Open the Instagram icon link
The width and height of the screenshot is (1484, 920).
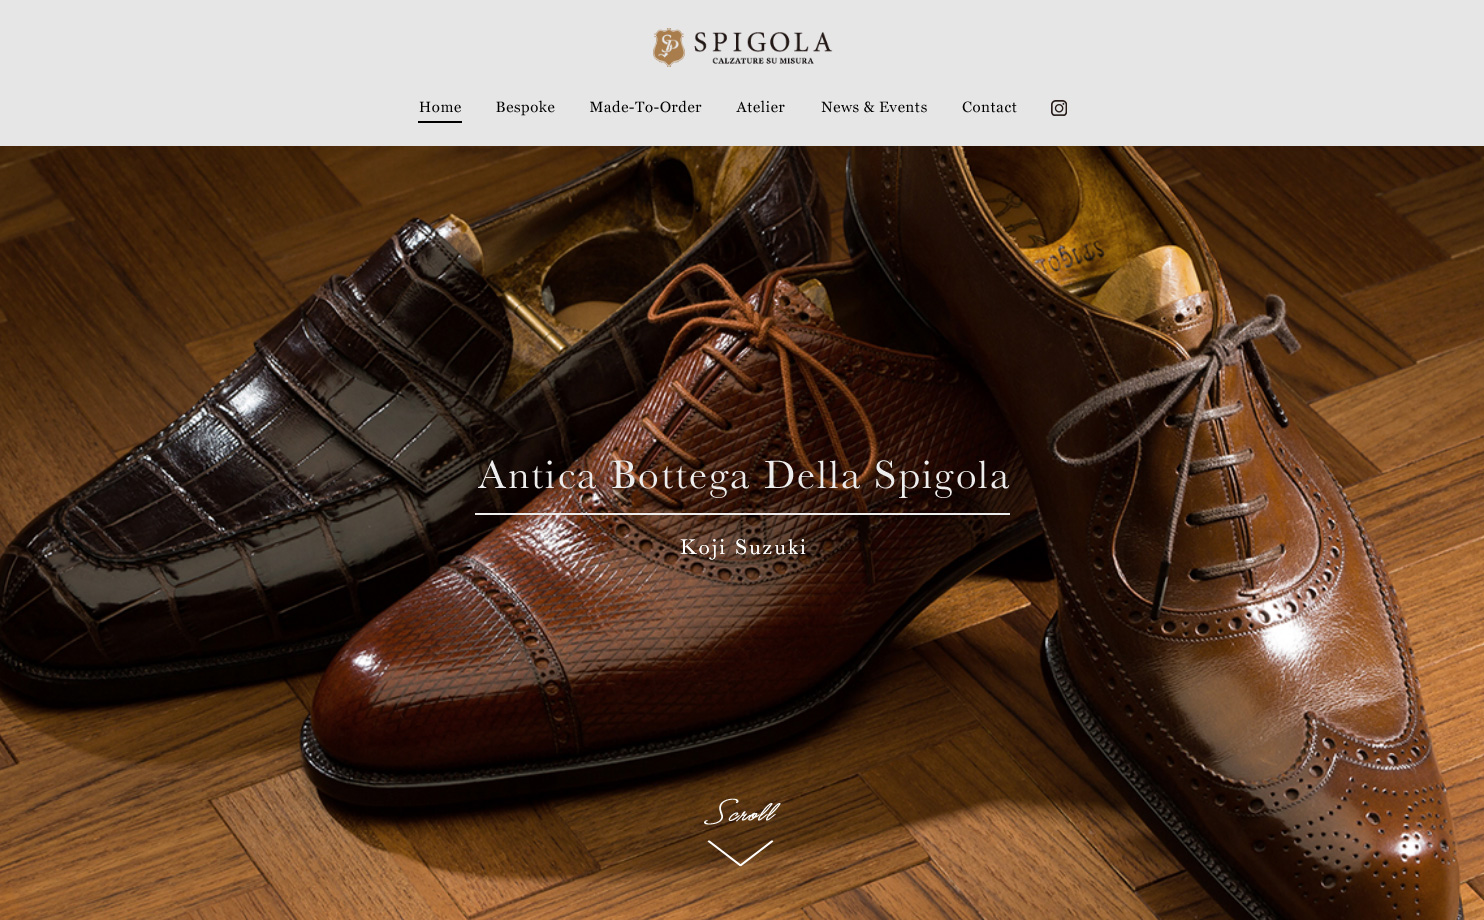click(x=1059, y=108)
